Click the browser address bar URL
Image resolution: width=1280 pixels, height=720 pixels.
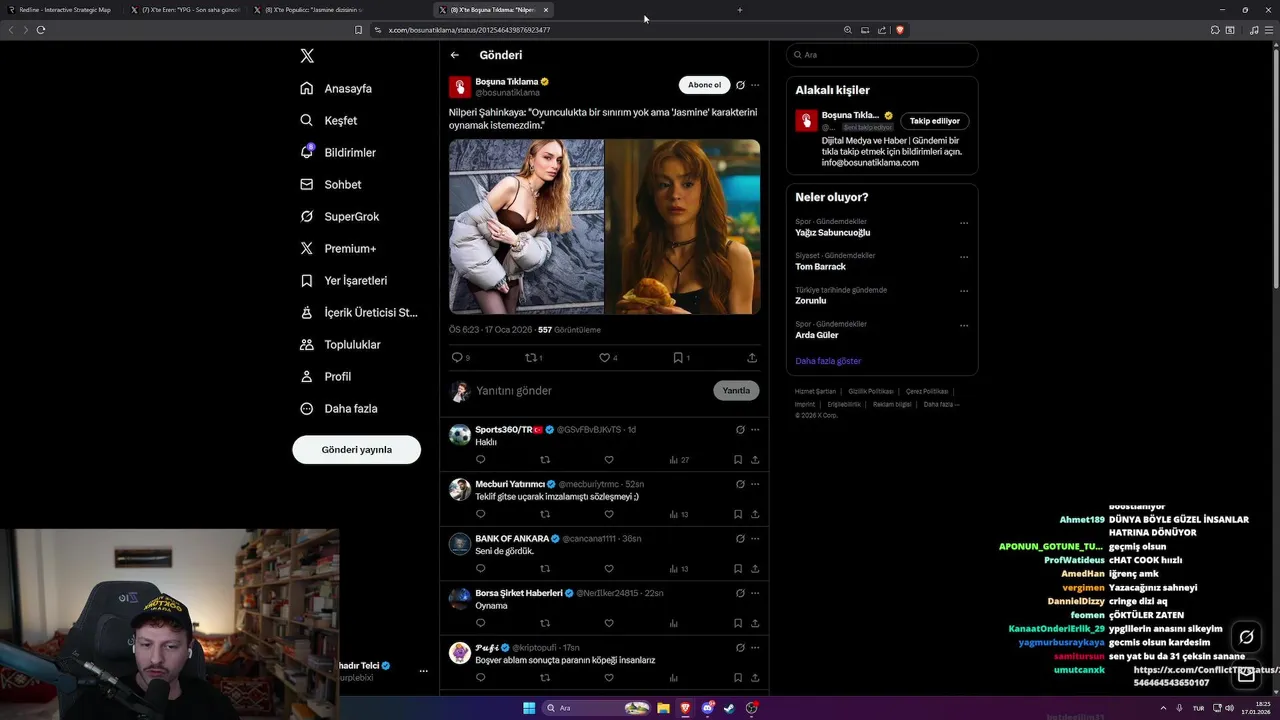469,30
